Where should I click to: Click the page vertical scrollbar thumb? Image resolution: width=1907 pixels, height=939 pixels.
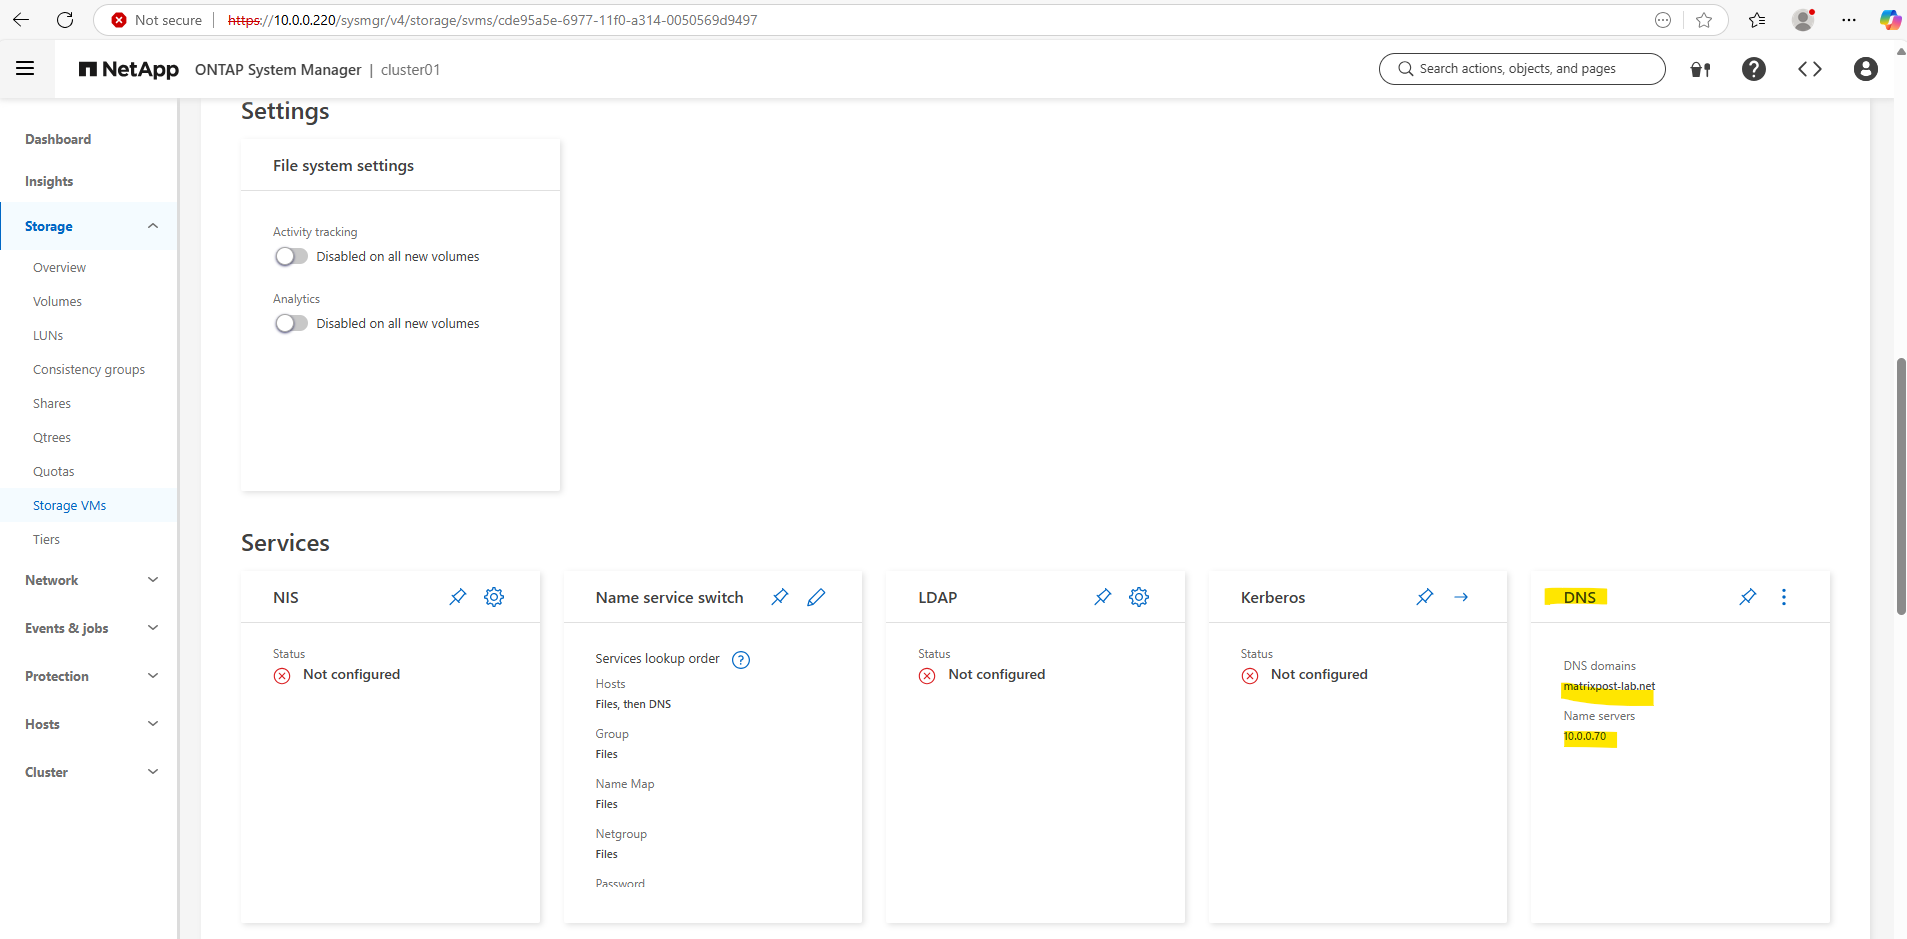click(1900, 485)
